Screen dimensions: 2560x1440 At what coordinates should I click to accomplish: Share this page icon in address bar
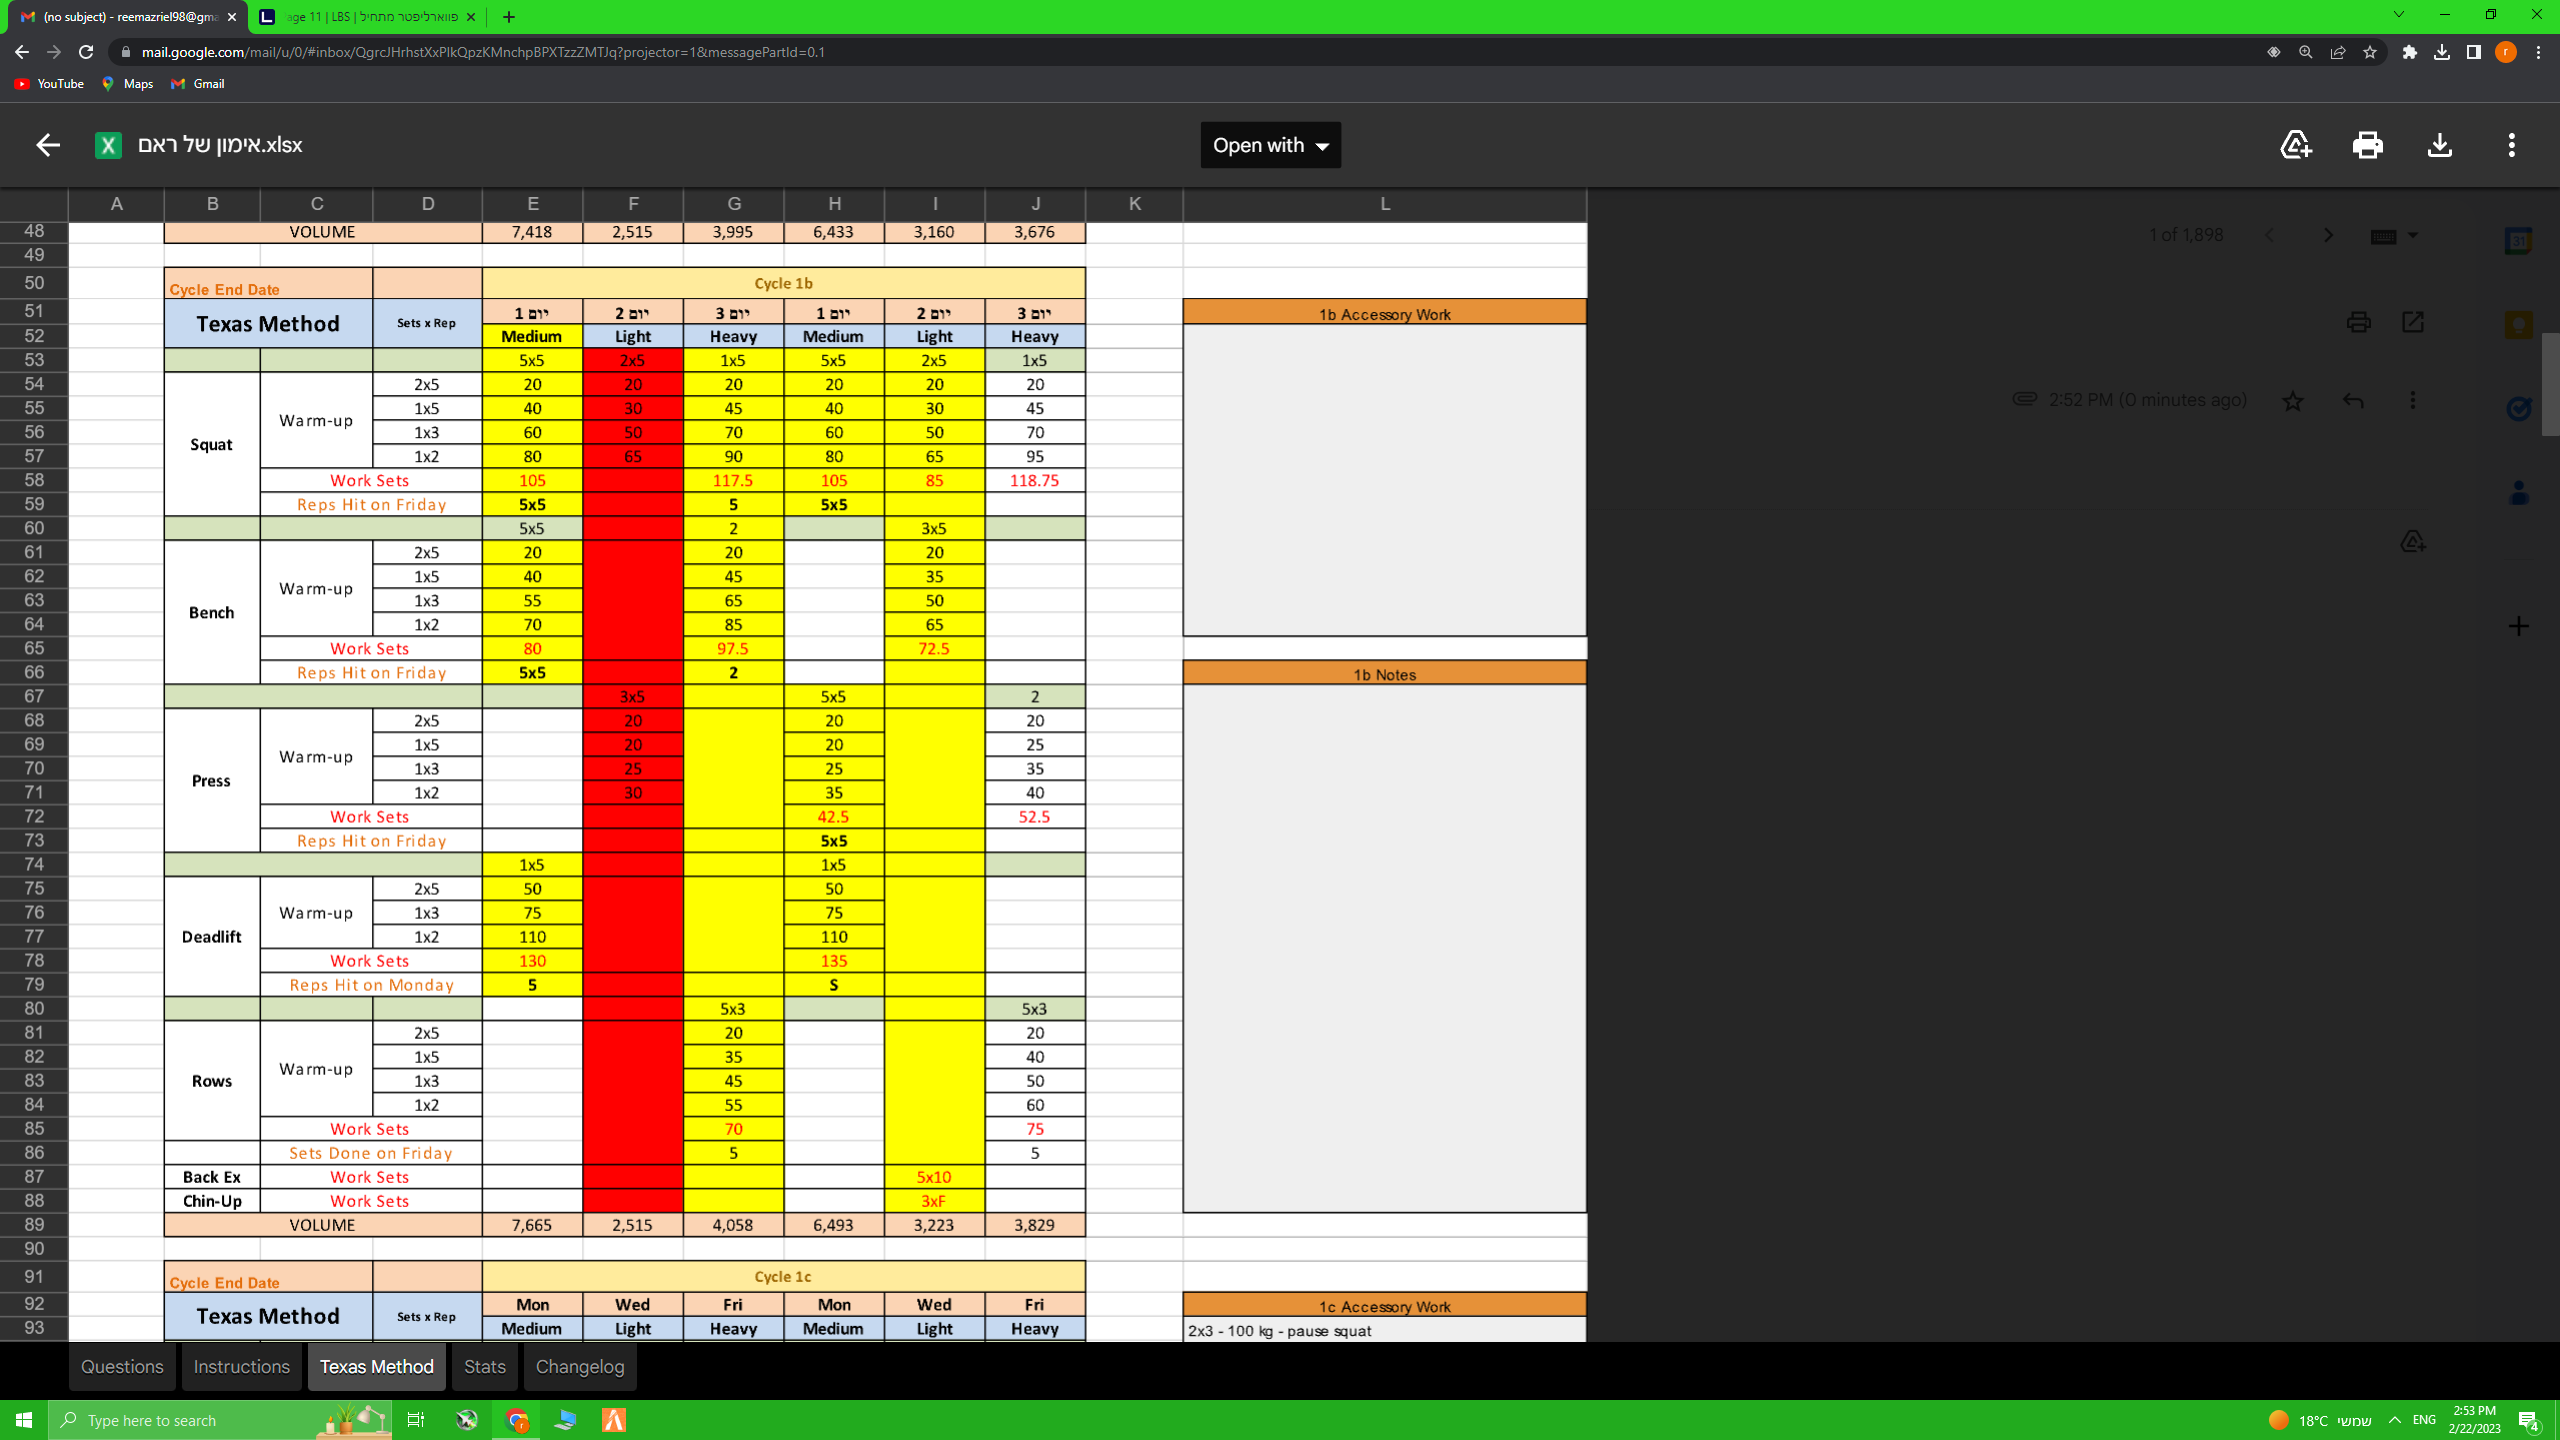pos(2338,52)
